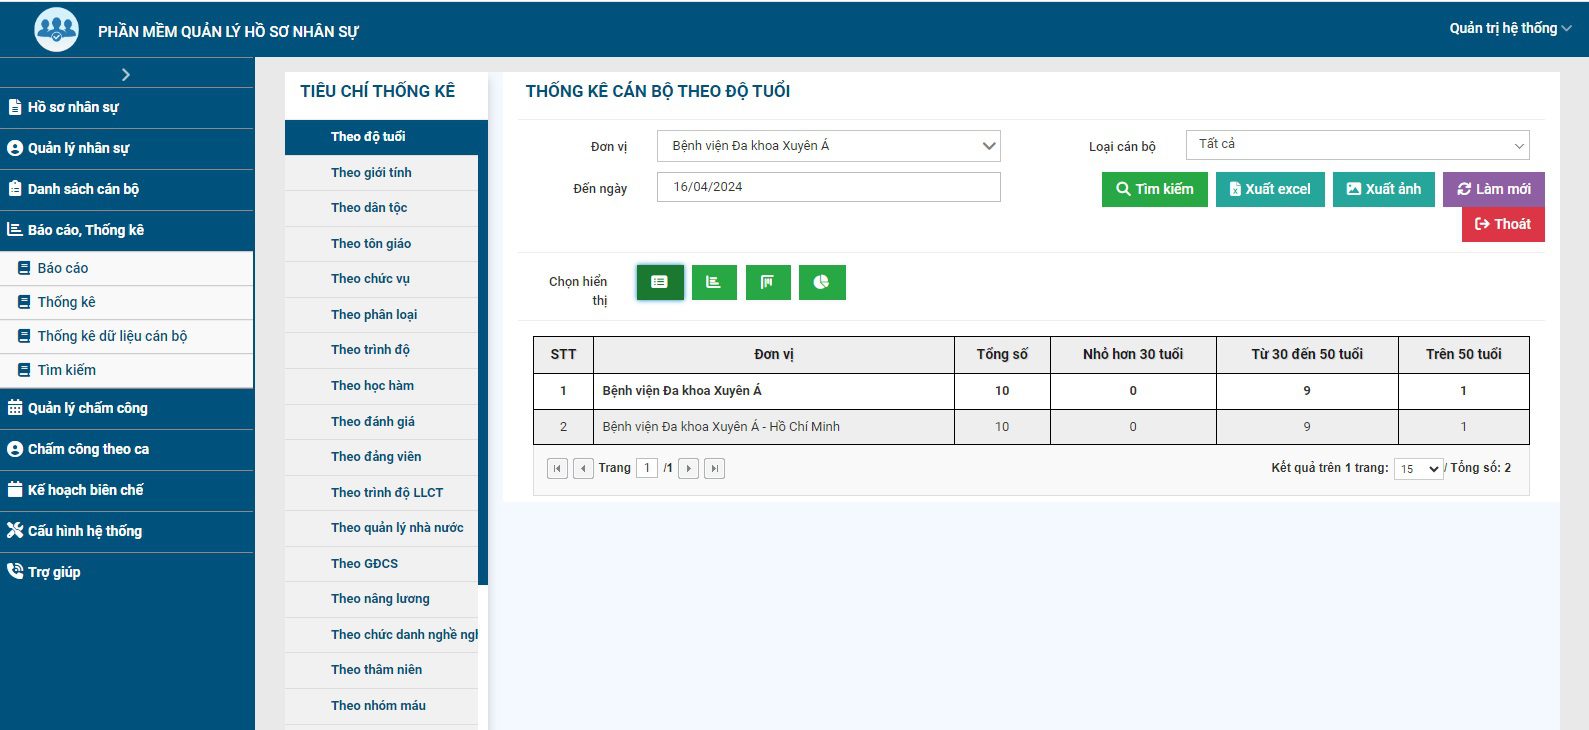Select Theo giới tính statistics criterion
The height and width of the screenshot is (730, 1589).
pos(371,173)
